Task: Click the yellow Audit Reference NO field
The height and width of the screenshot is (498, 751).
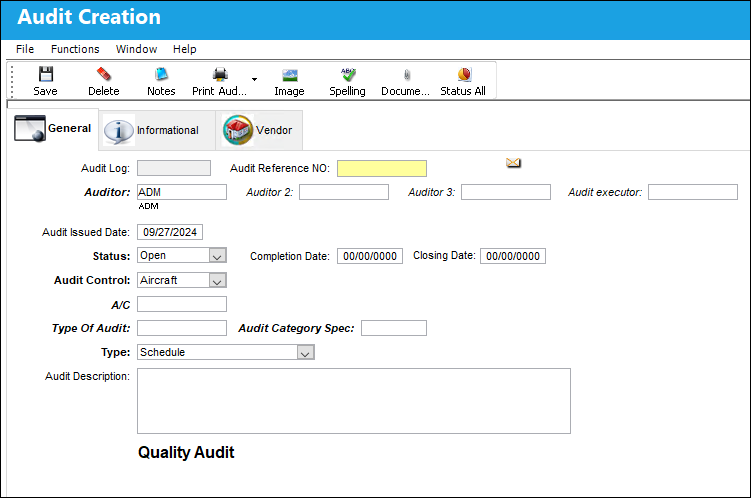Action: click(x=382, y=169)
